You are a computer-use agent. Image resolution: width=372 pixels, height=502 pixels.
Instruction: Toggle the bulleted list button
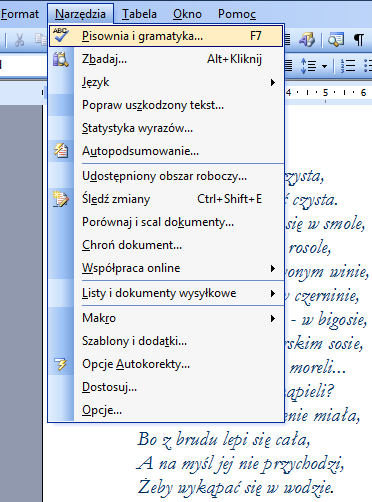point(368,66)
